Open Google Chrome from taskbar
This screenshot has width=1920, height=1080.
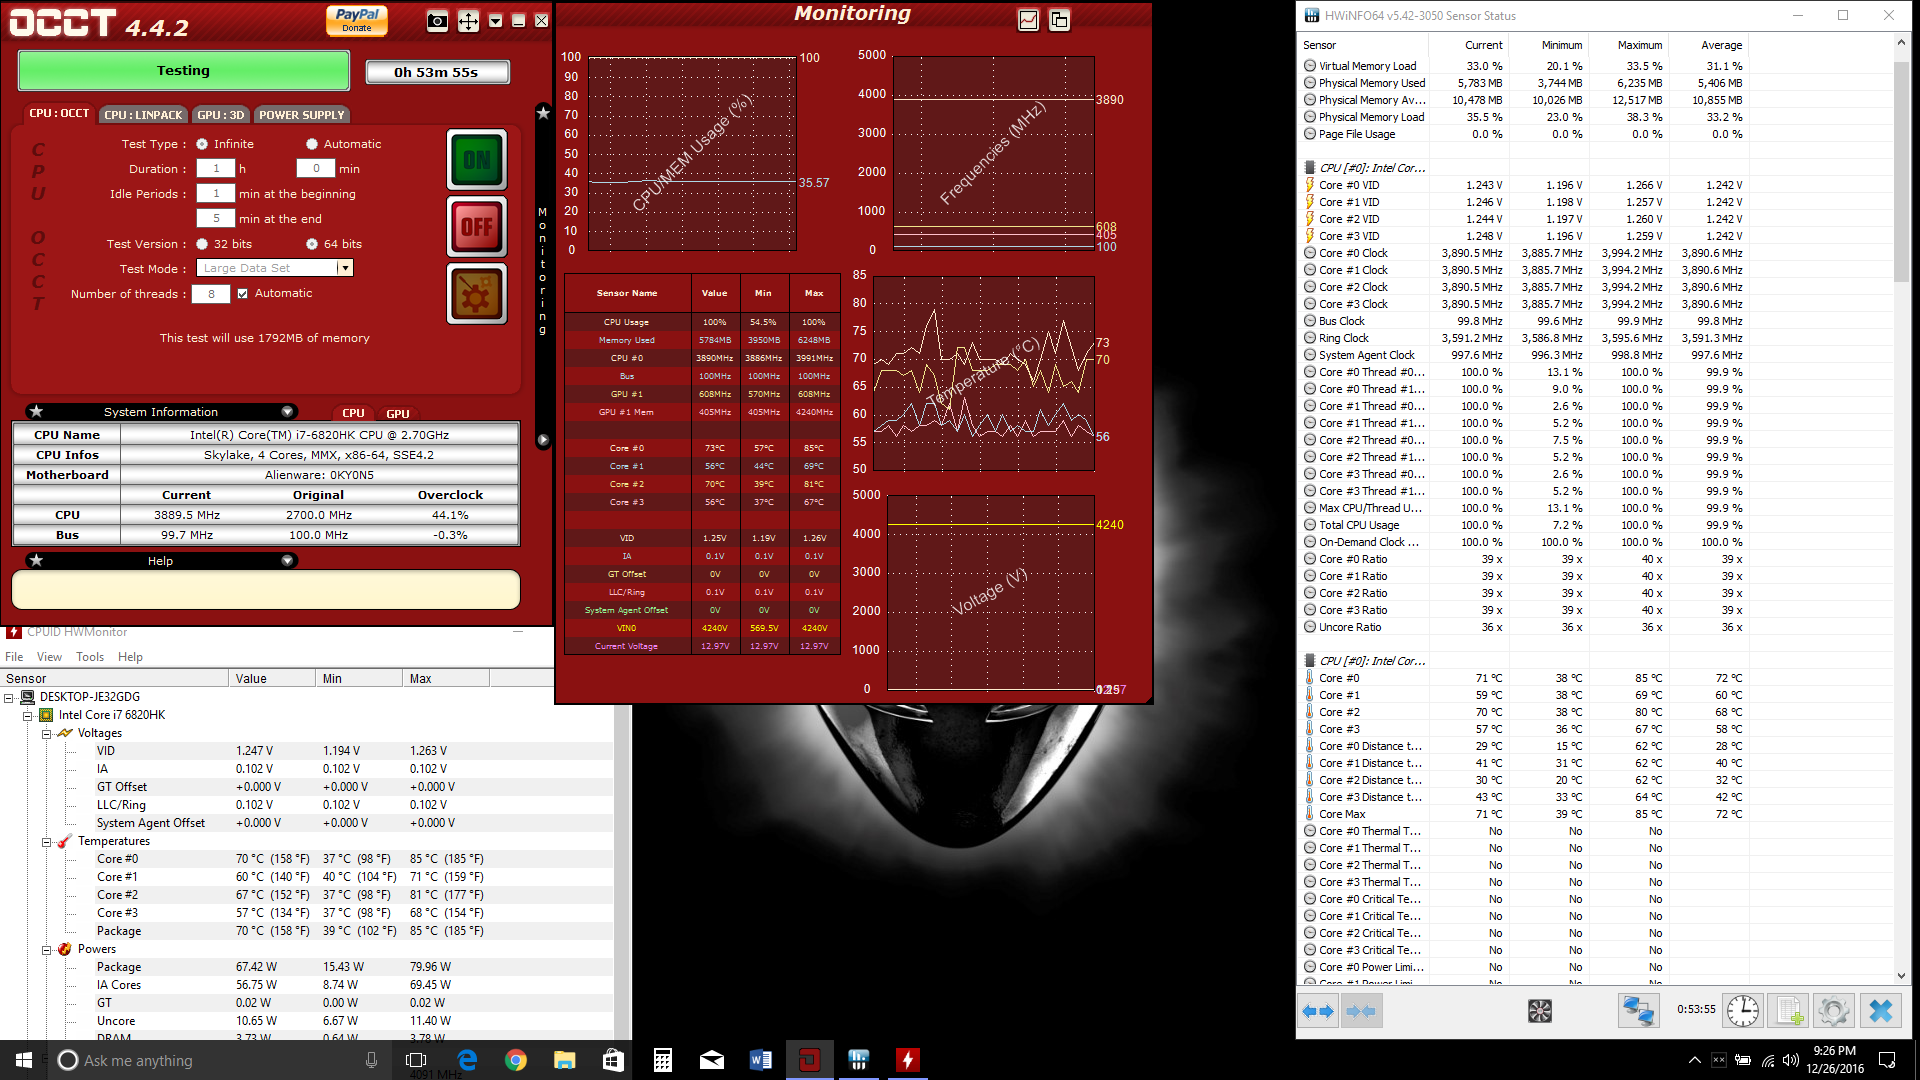coord(516,1060)
